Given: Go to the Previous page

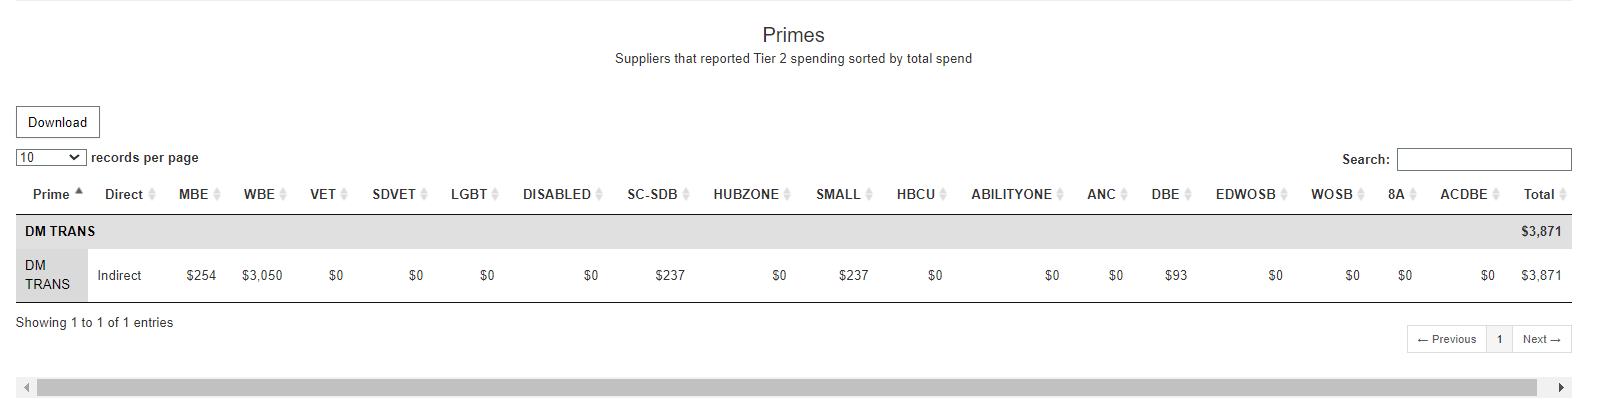Looking at the screenshot, I should click(1447, 339).
